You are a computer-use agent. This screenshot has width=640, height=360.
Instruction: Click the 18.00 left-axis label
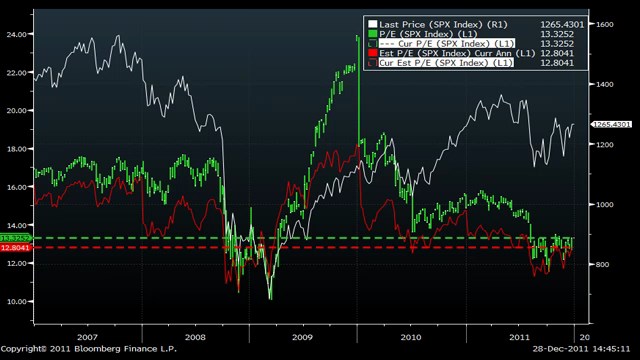coord(17,149)
